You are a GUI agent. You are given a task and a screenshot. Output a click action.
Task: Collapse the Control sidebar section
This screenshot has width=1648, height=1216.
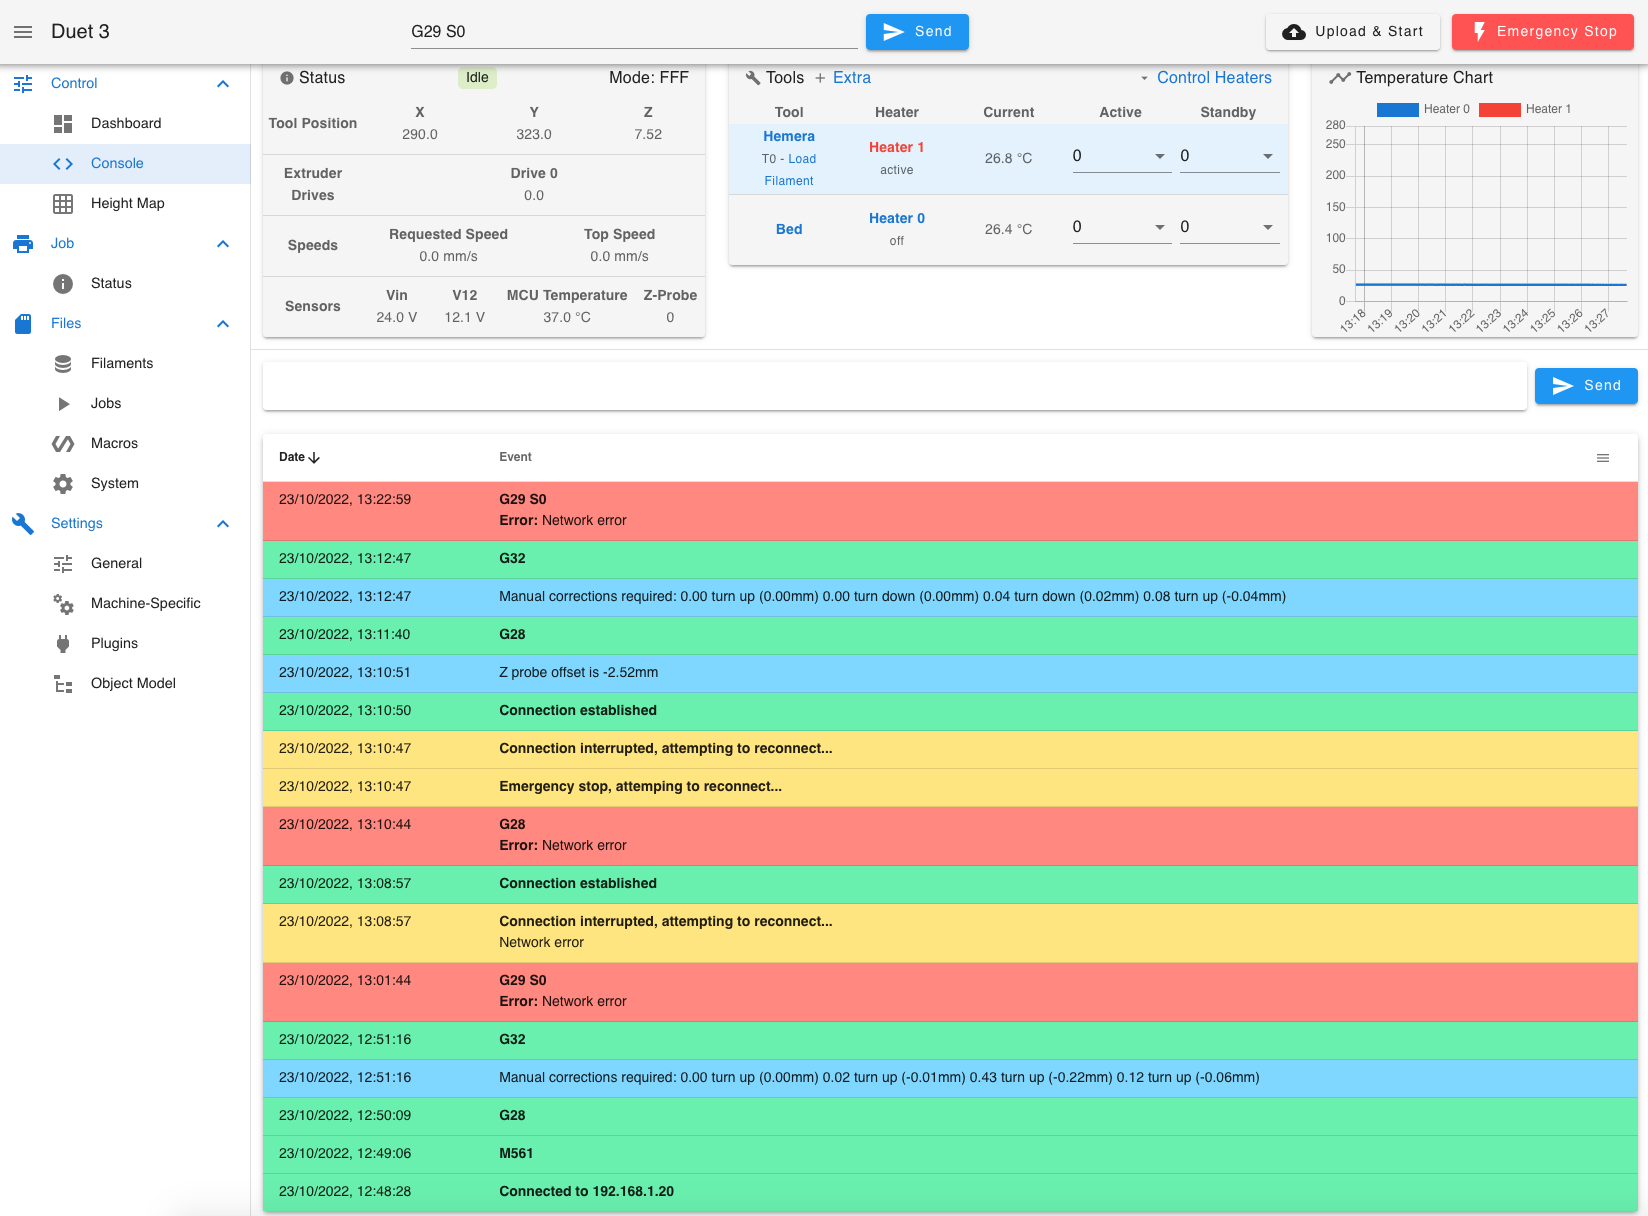tap(223, 84)
